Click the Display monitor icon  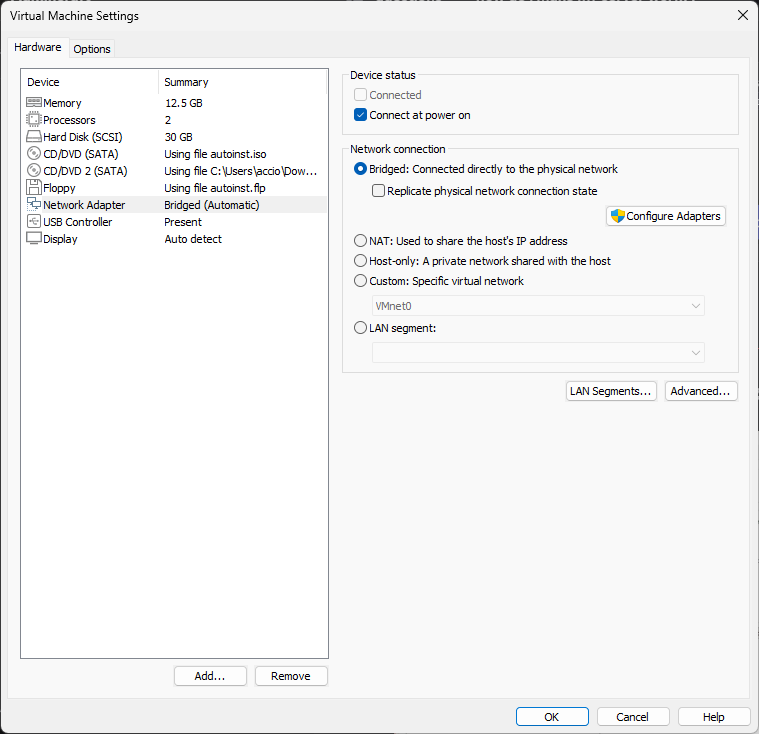(33, 238)
